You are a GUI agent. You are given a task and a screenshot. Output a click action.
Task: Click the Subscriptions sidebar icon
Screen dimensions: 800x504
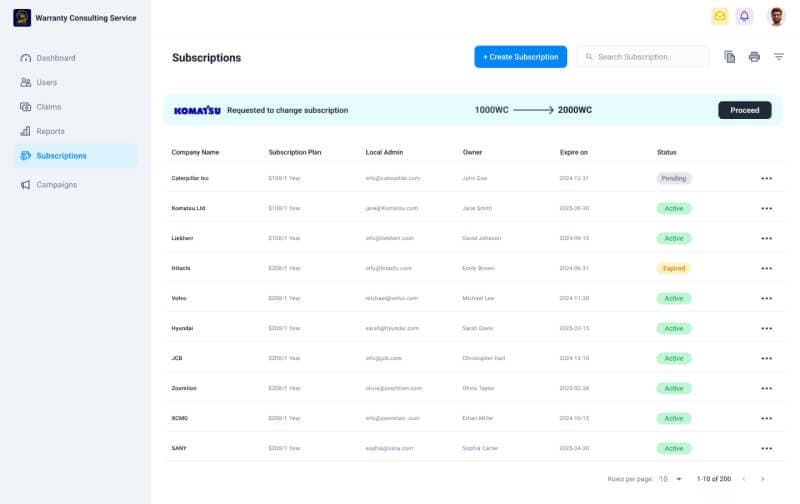26,156
